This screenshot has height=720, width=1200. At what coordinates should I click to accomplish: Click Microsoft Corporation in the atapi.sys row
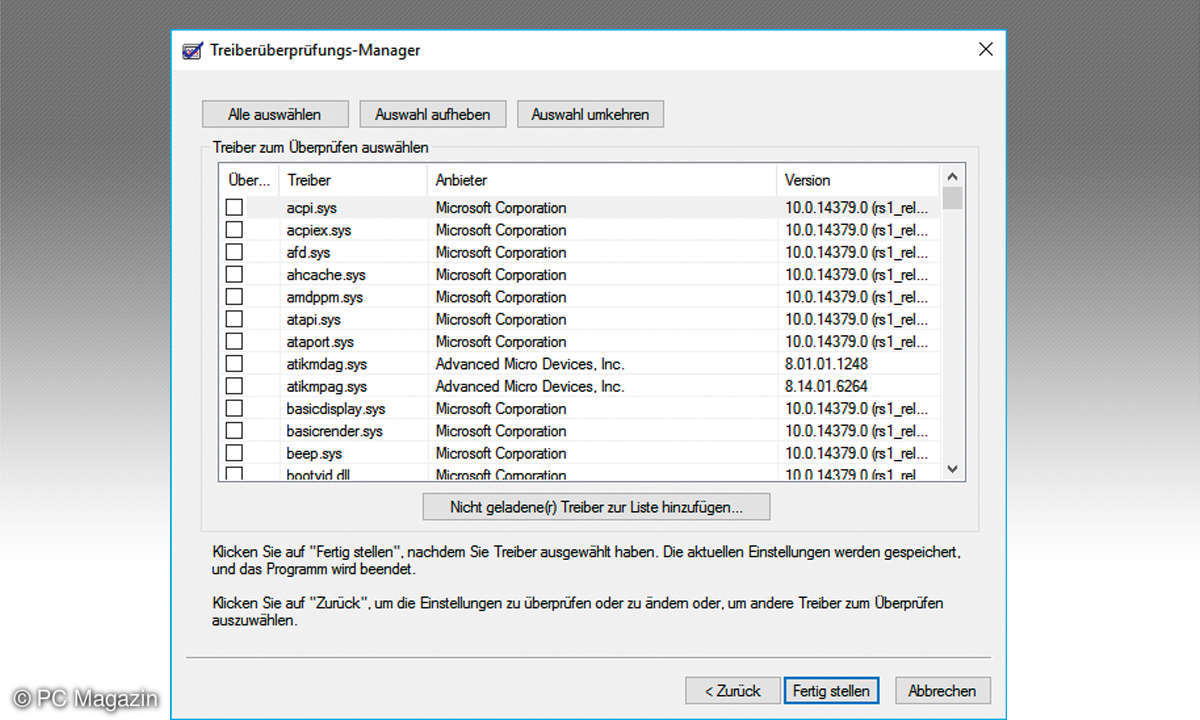tap(501, 319)
